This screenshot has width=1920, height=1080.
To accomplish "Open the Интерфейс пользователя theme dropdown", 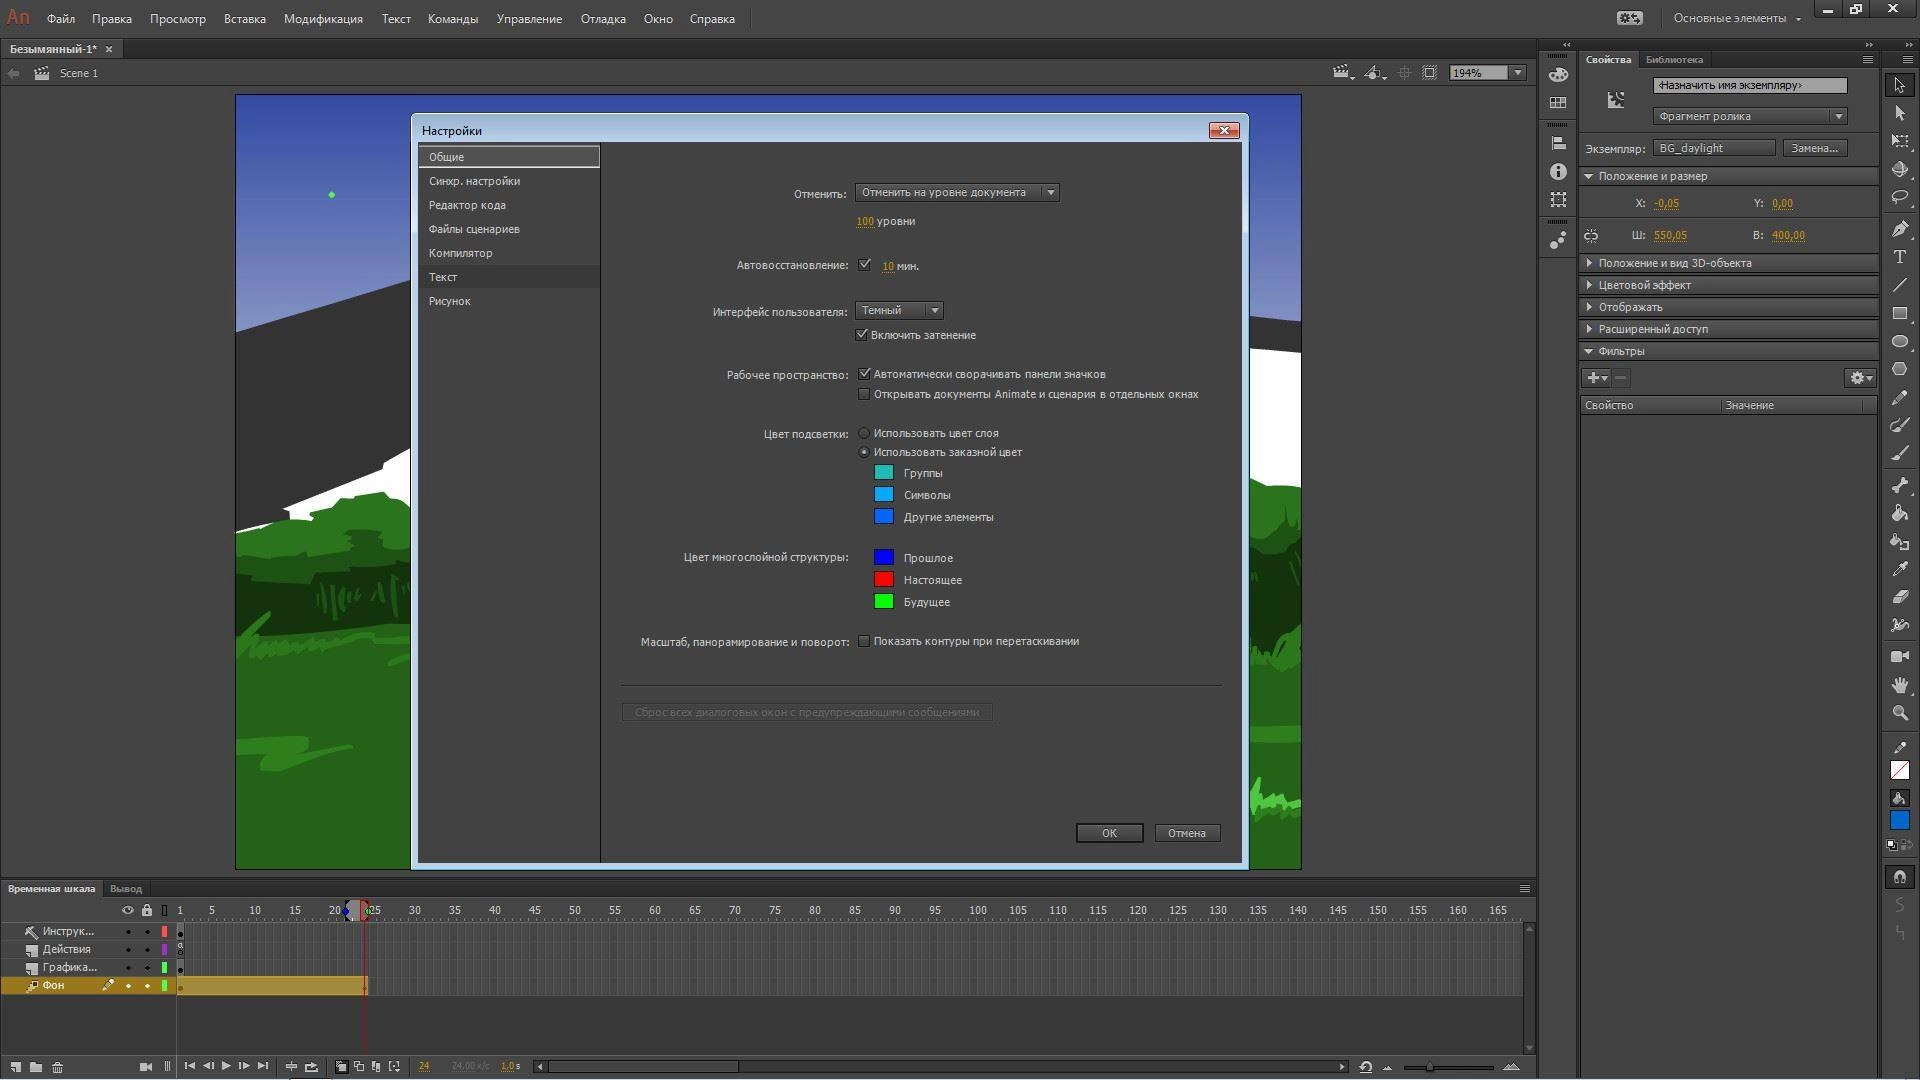I will tap(899, 310).
